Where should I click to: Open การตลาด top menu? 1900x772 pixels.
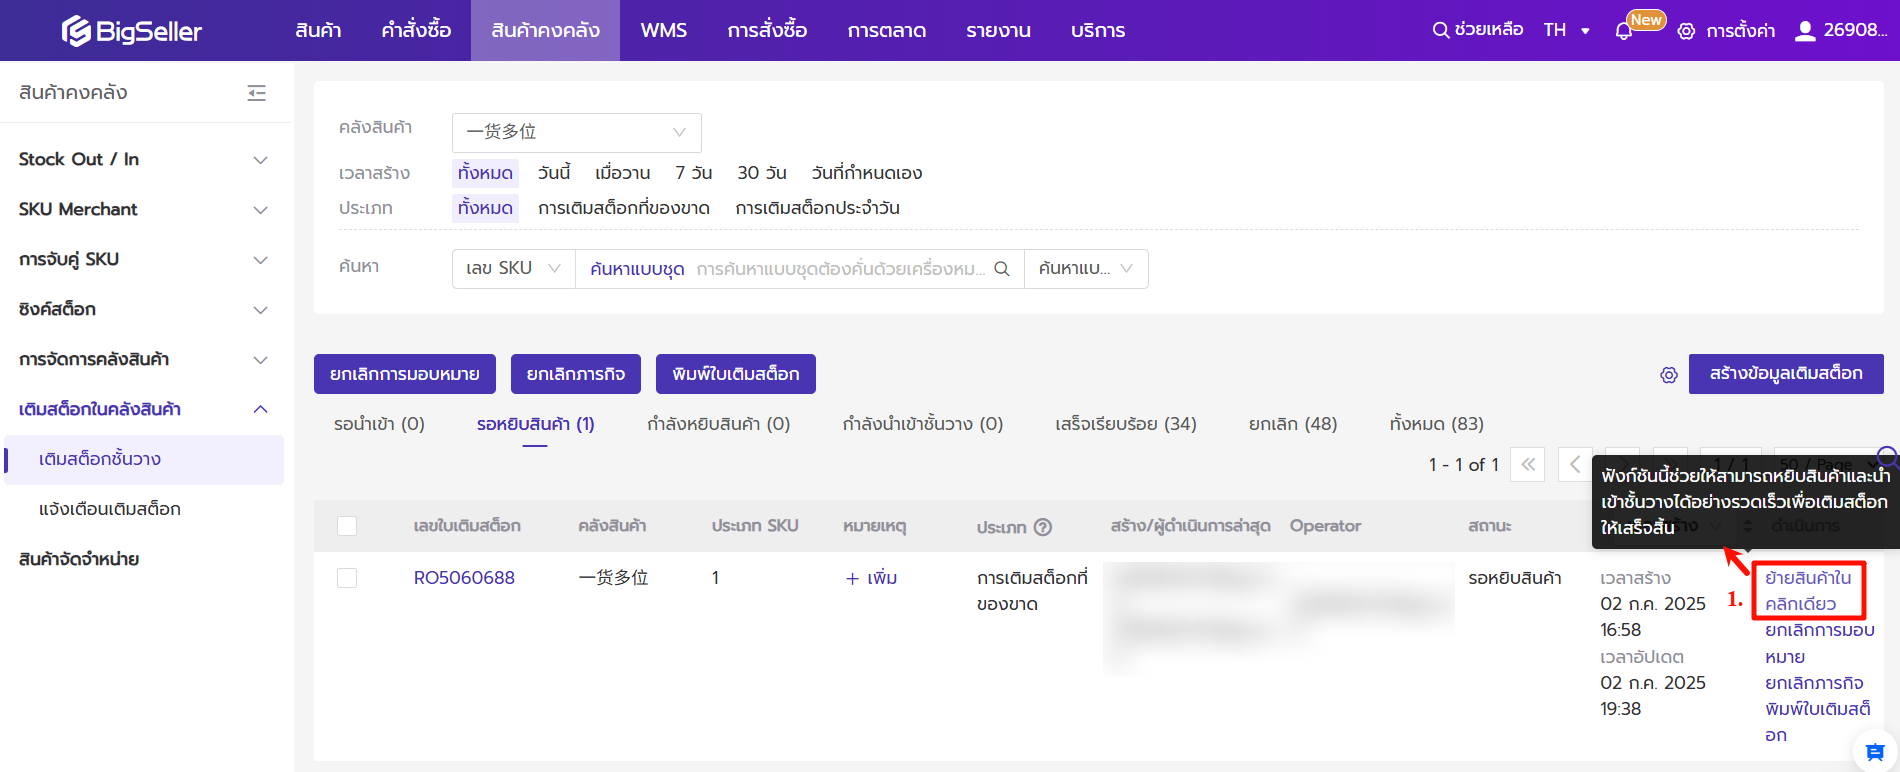coord(886,31)
